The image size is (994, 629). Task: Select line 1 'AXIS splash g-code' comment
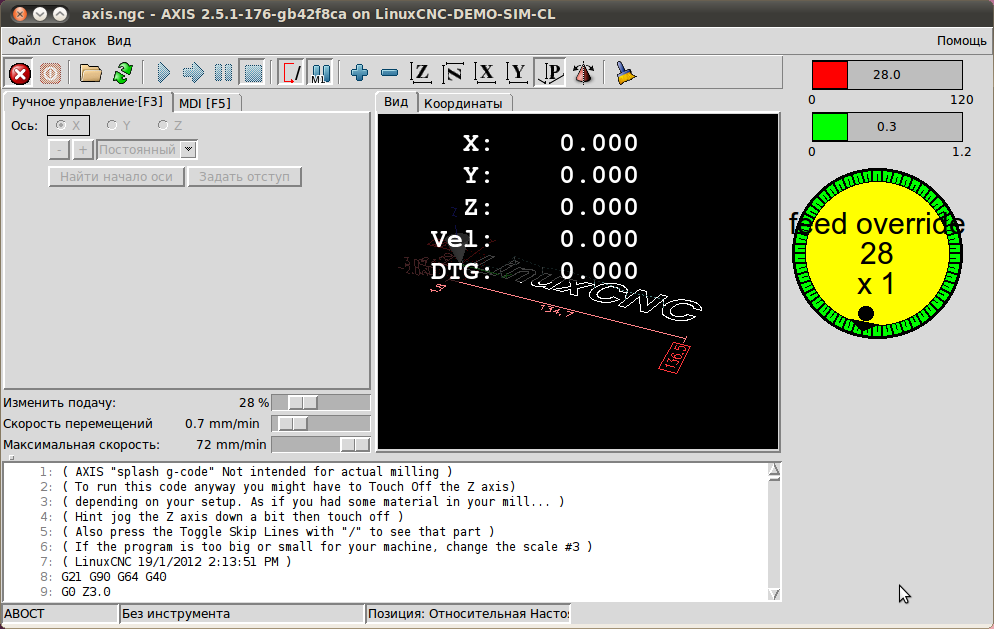257,472
